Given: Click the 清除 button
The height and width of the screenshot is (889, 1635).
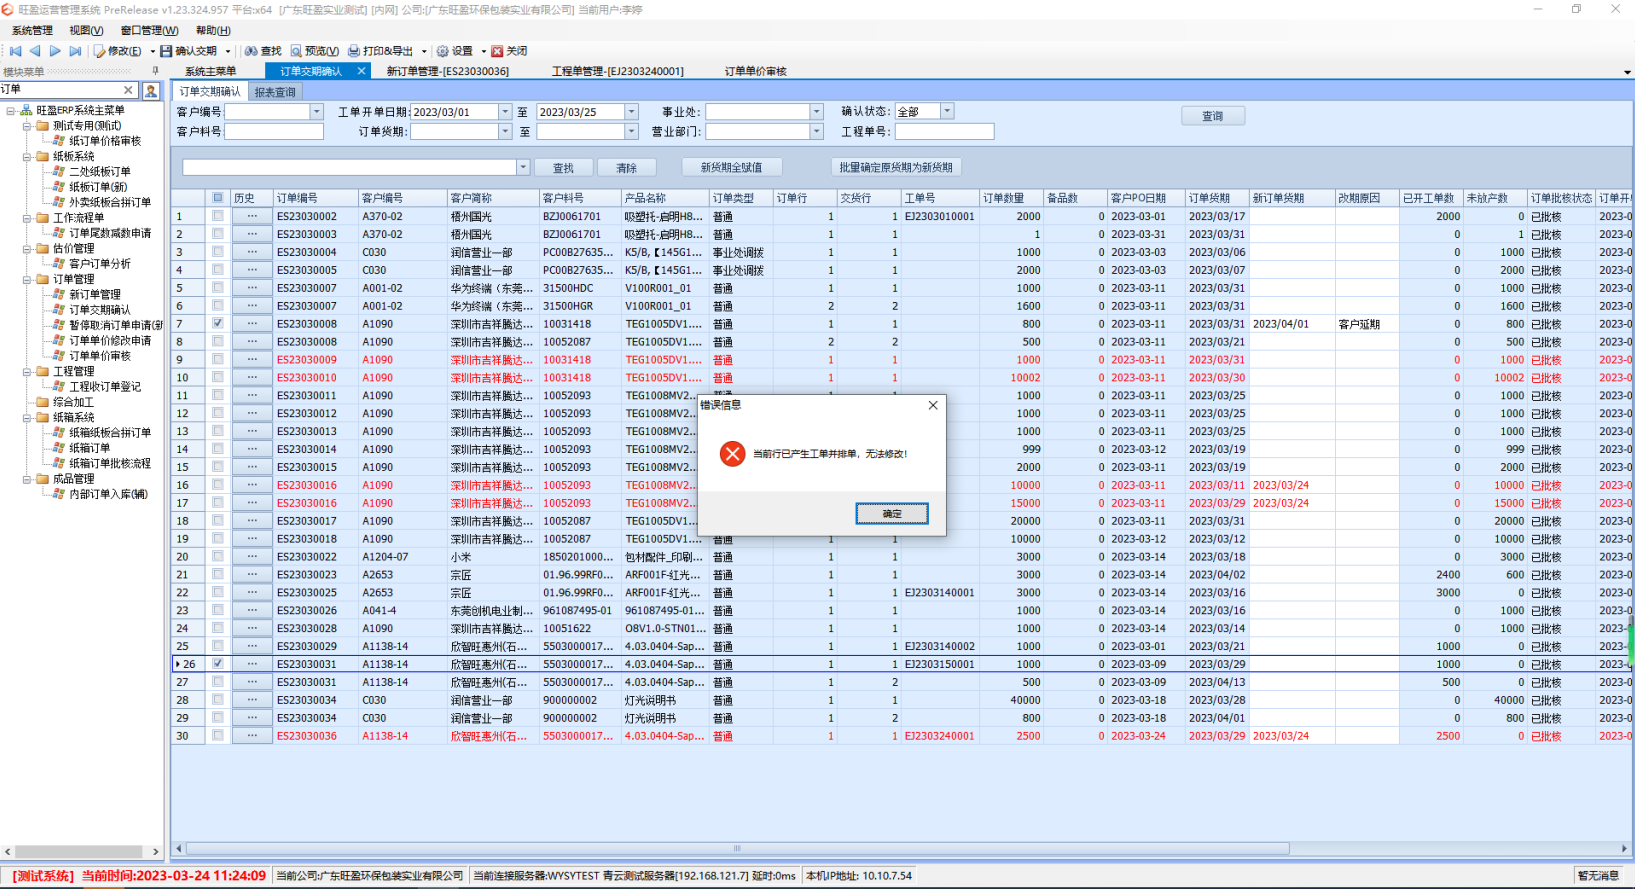Looking at the screenshot, I should click(x=627, y=168).
